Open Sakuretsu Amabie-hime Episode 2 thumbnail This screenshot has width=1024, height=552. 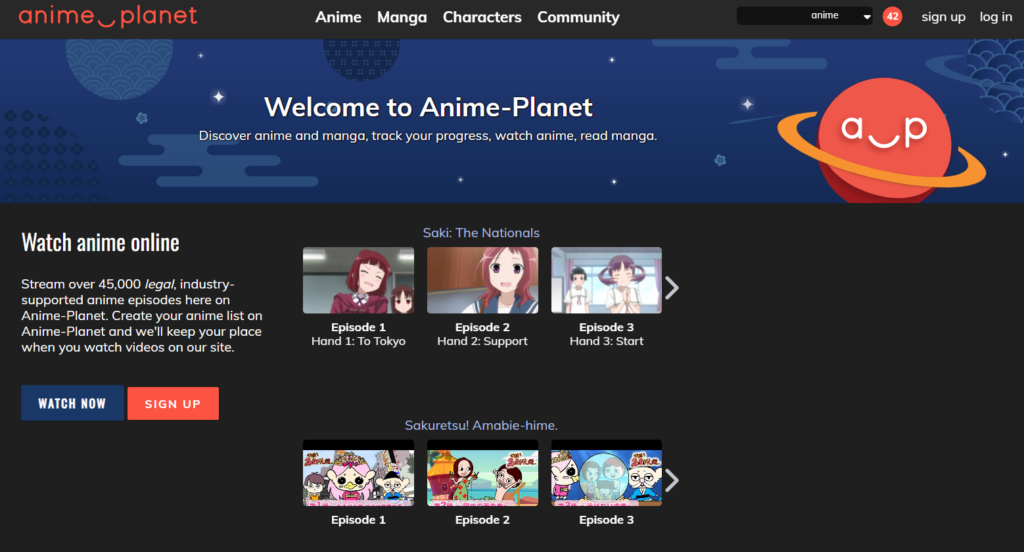(483, 473)
